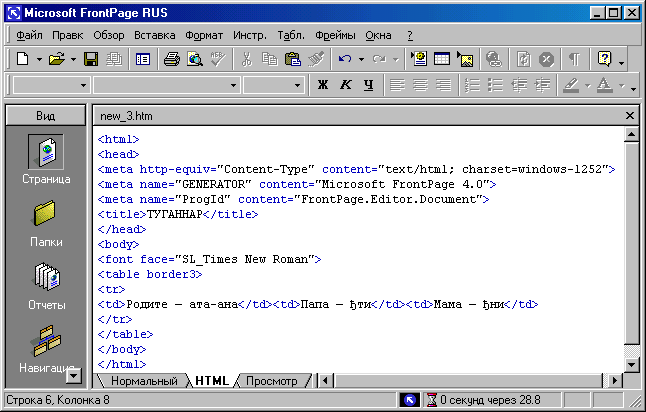Click the Stop icon
The image size is (646, 412).
[x=546, y=60]
